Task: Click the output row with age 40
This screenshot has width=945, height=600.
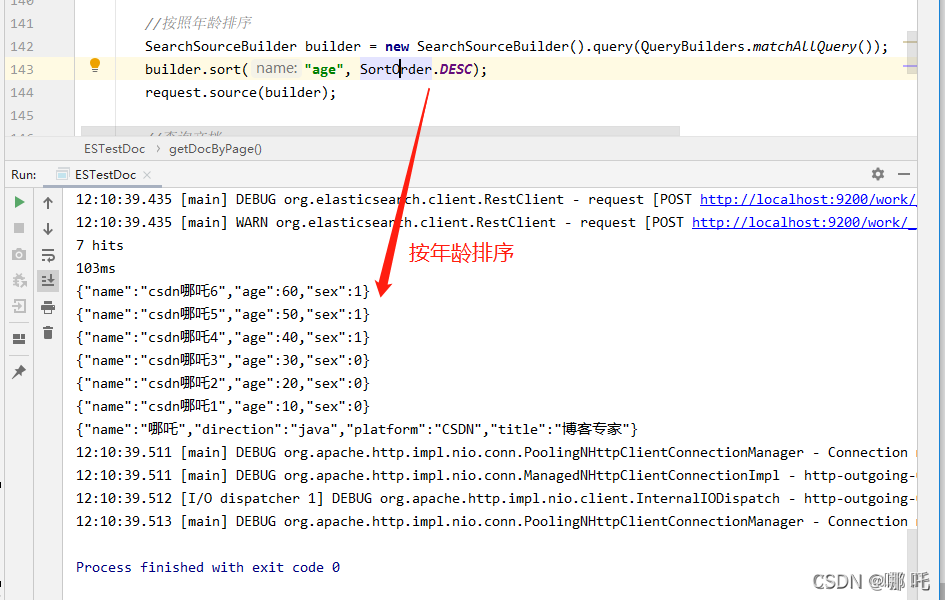Action: pyautogui.click(x=223, y=337)
